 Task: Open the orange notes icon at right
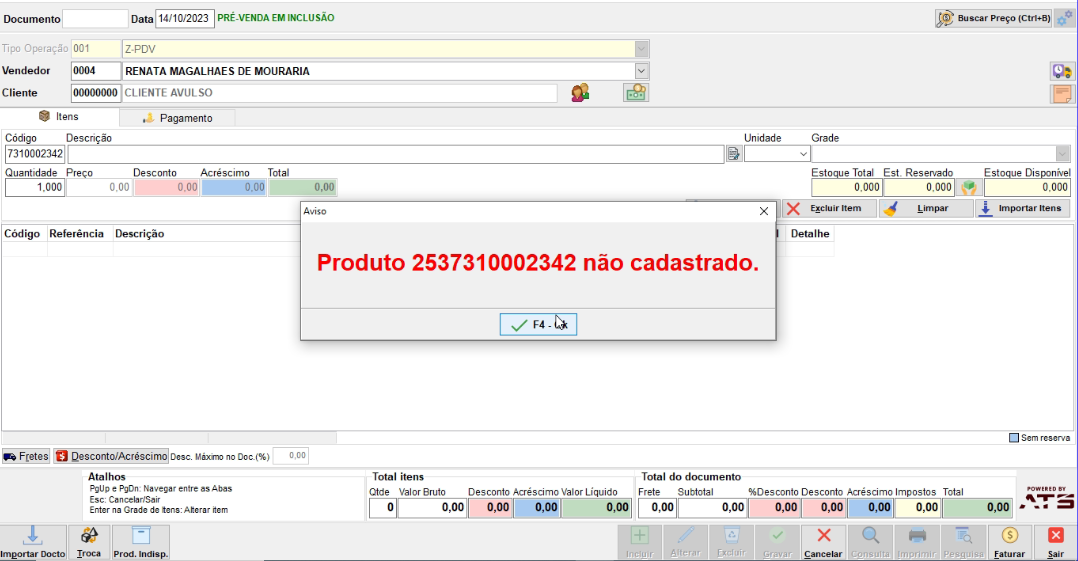point(1062,94)
